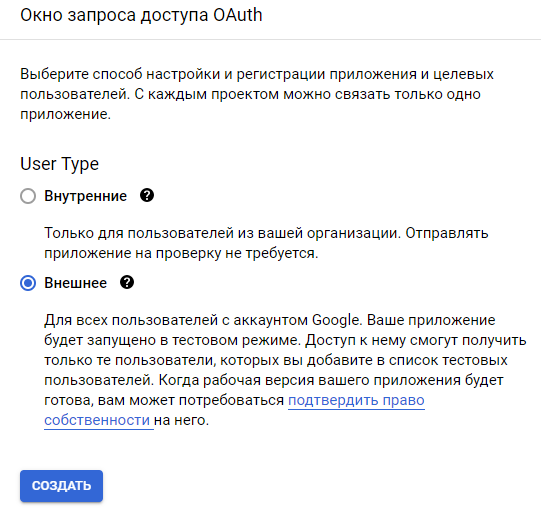The width and height of the screenshot is (541, 512).
Task: Select the Внутренние radio button
Action: point(28,196)
